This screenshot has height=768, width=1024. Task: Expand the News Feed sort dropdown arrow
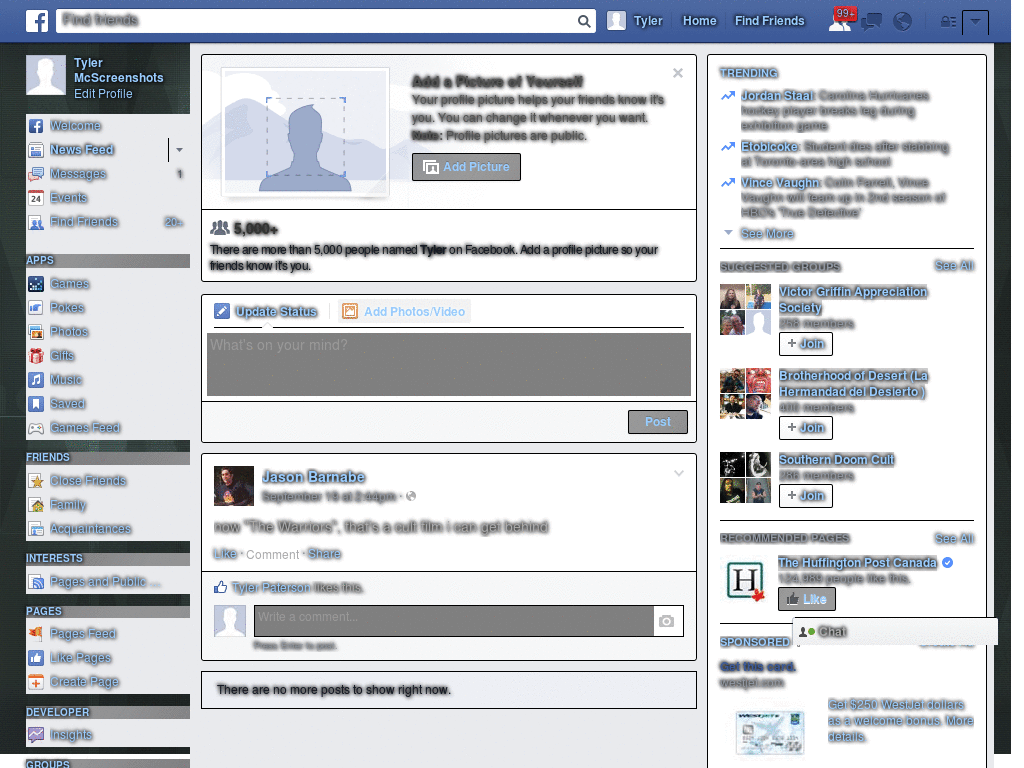pyautogui.click(x=179, y=150)
